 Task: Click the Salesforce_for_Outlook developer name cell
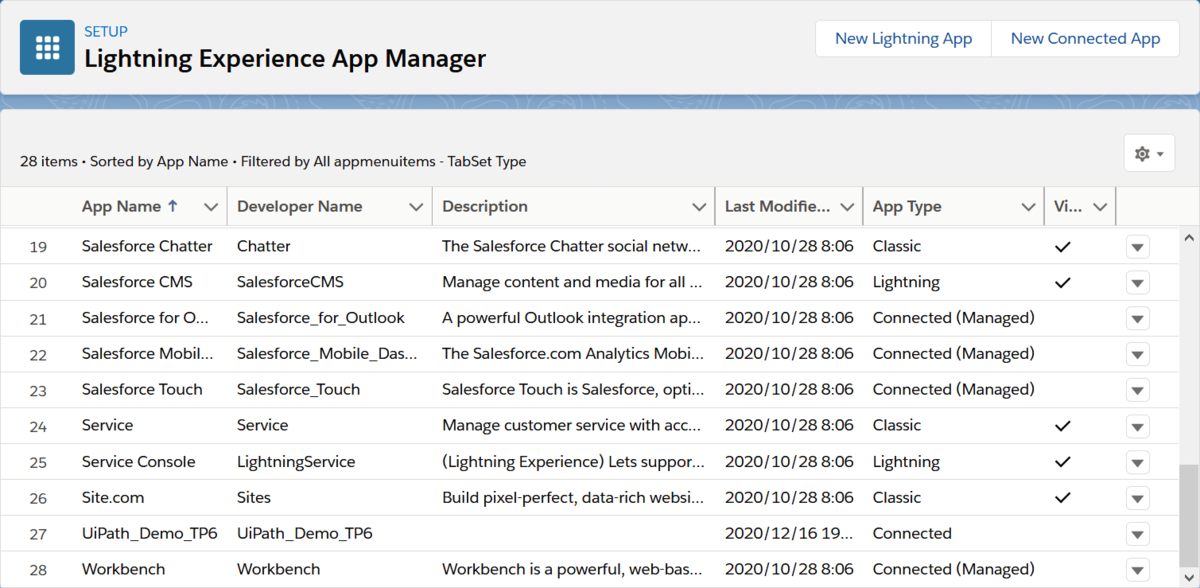[321, 318]
